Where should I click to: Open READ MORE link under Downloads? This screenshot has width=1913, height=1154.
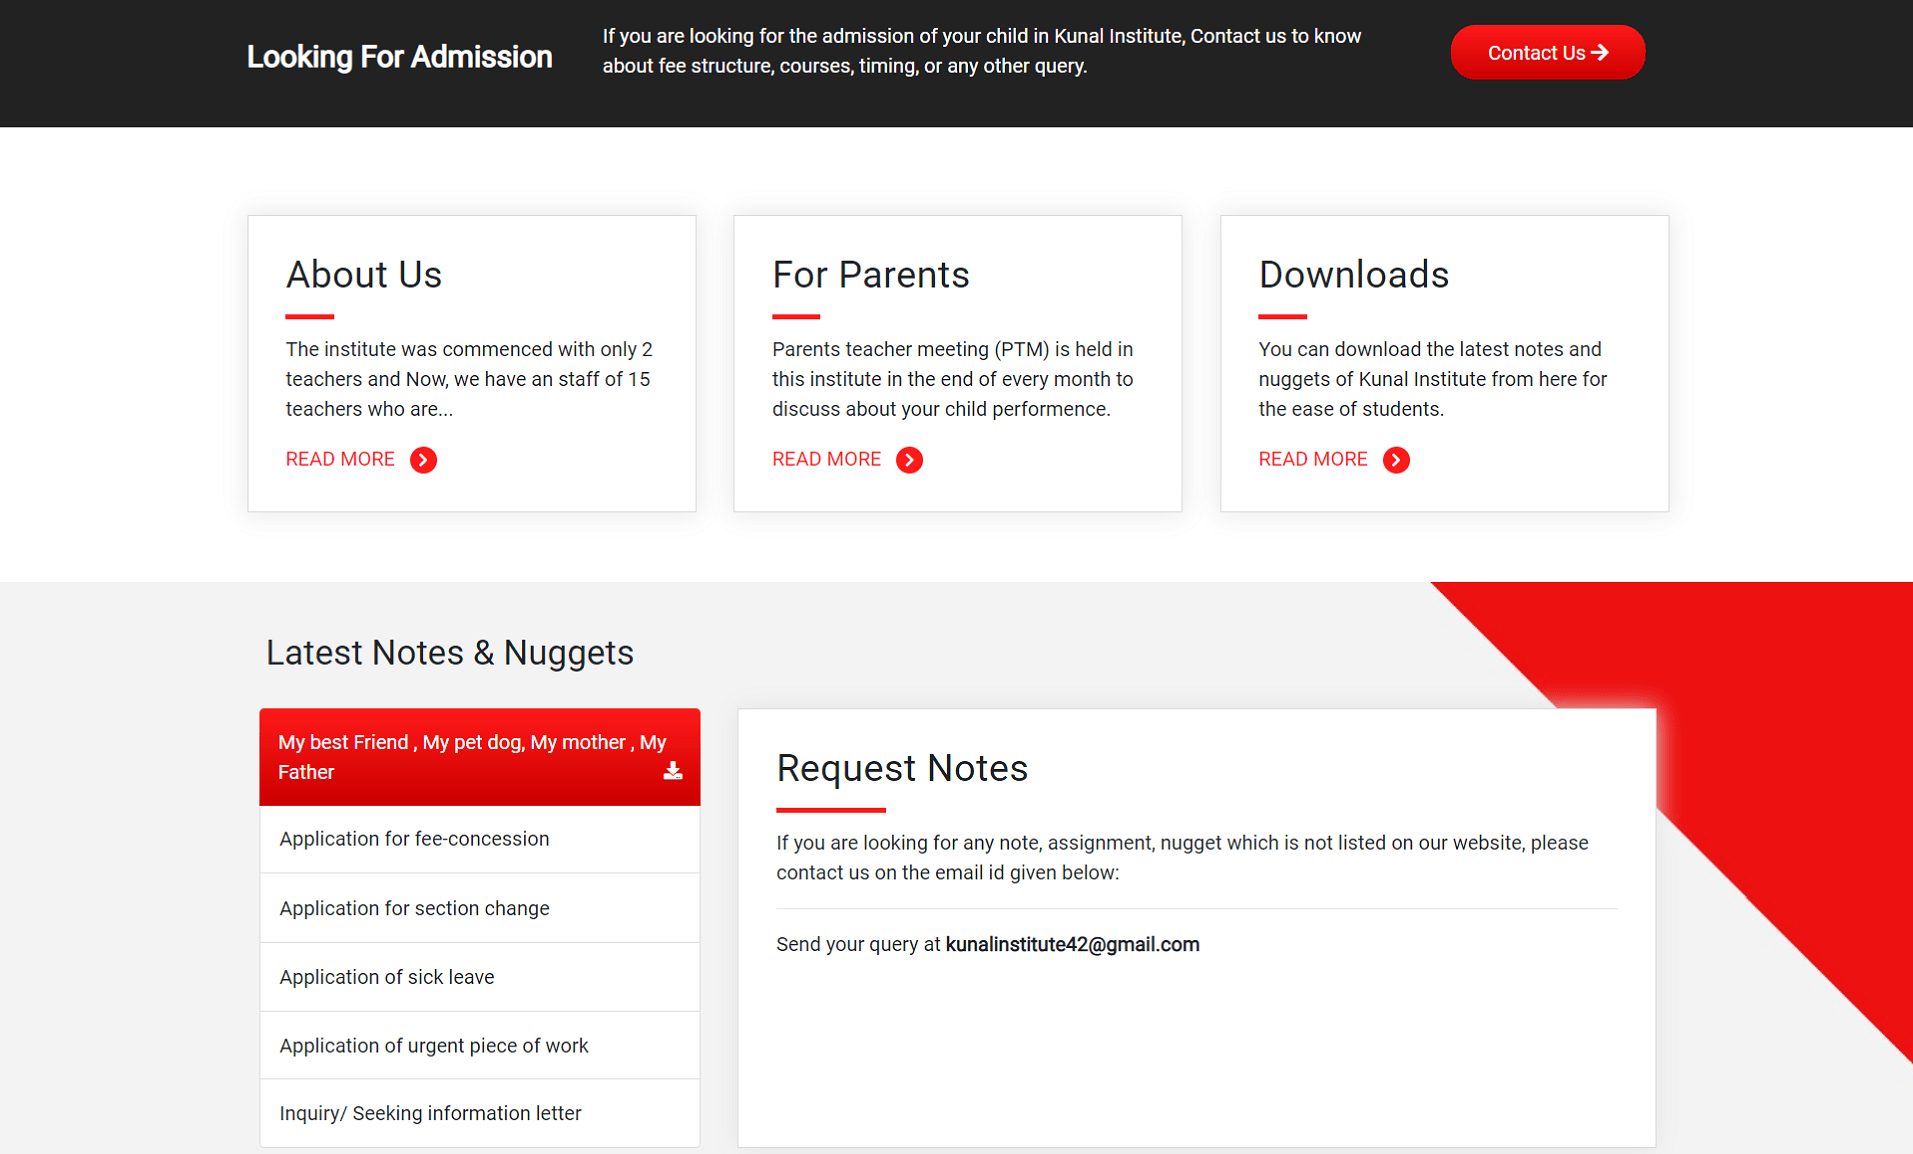tap(1312, 459)
